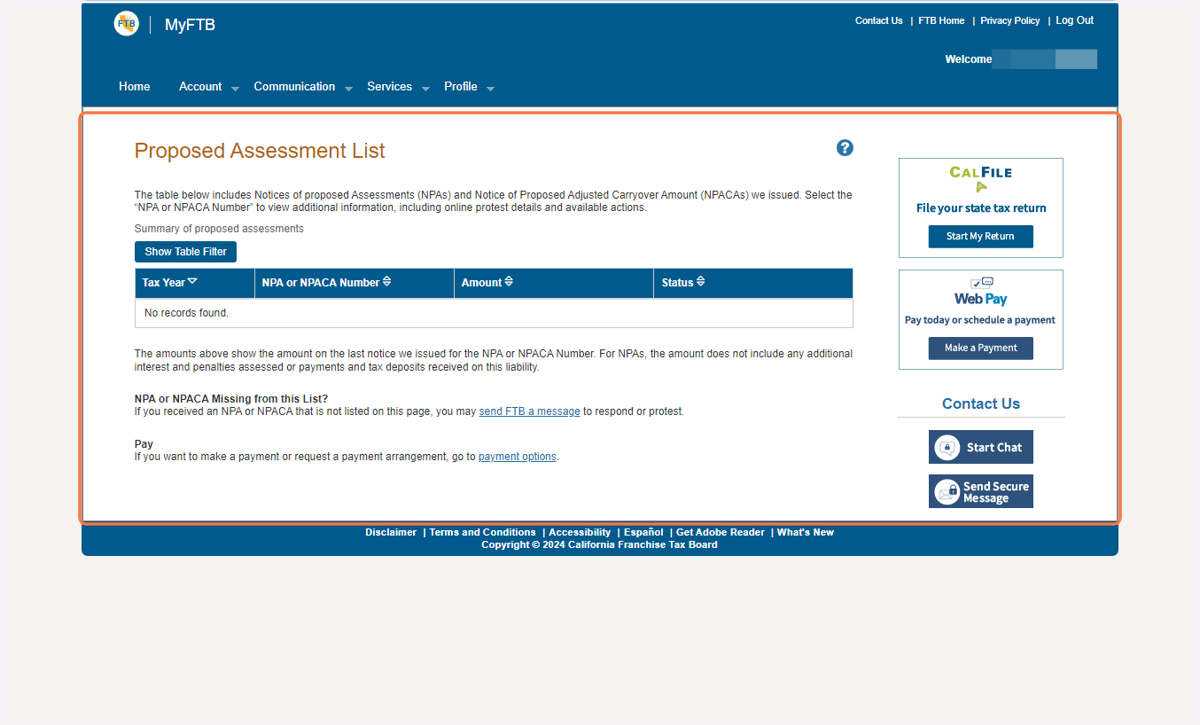
Task: Switch to Español
Action: (x=644, y=532)
